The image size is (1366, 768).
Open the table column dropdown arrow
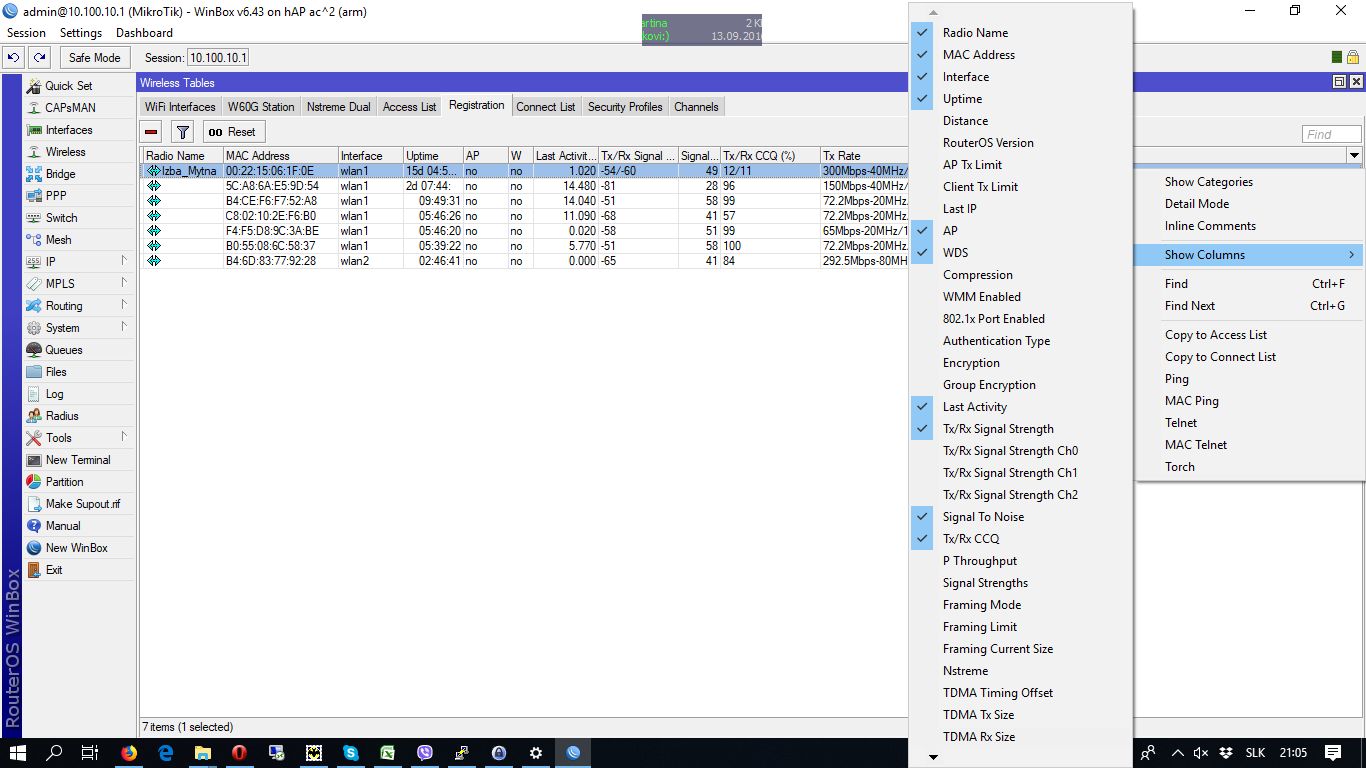click(1354, 155)
